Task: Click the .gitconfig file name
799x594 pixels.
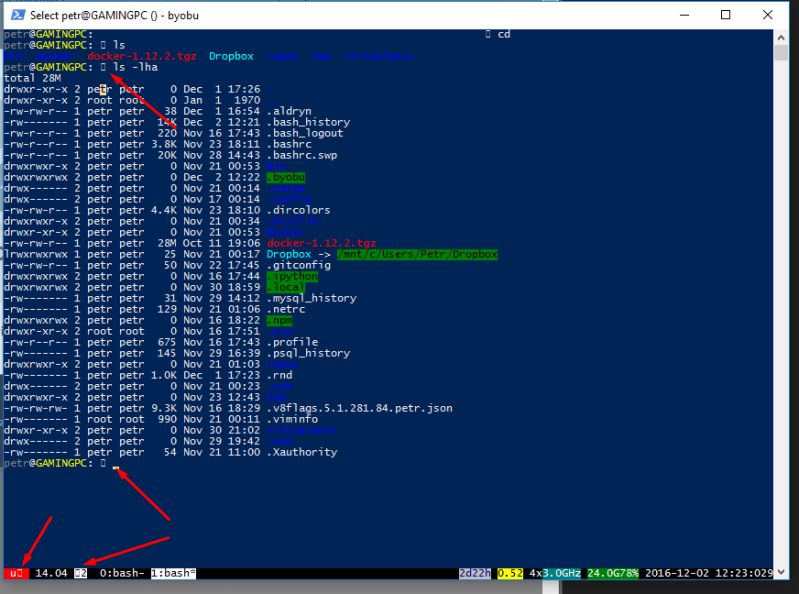Action: (x=299, y=265)
